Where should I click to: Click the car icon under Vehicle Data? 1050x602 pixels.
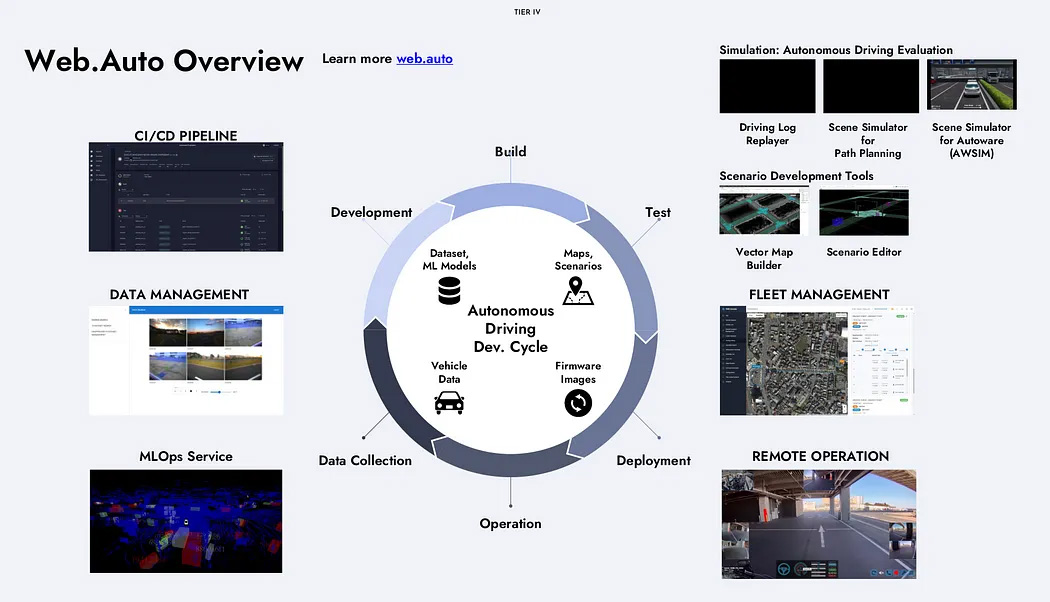tap(449, 403)
